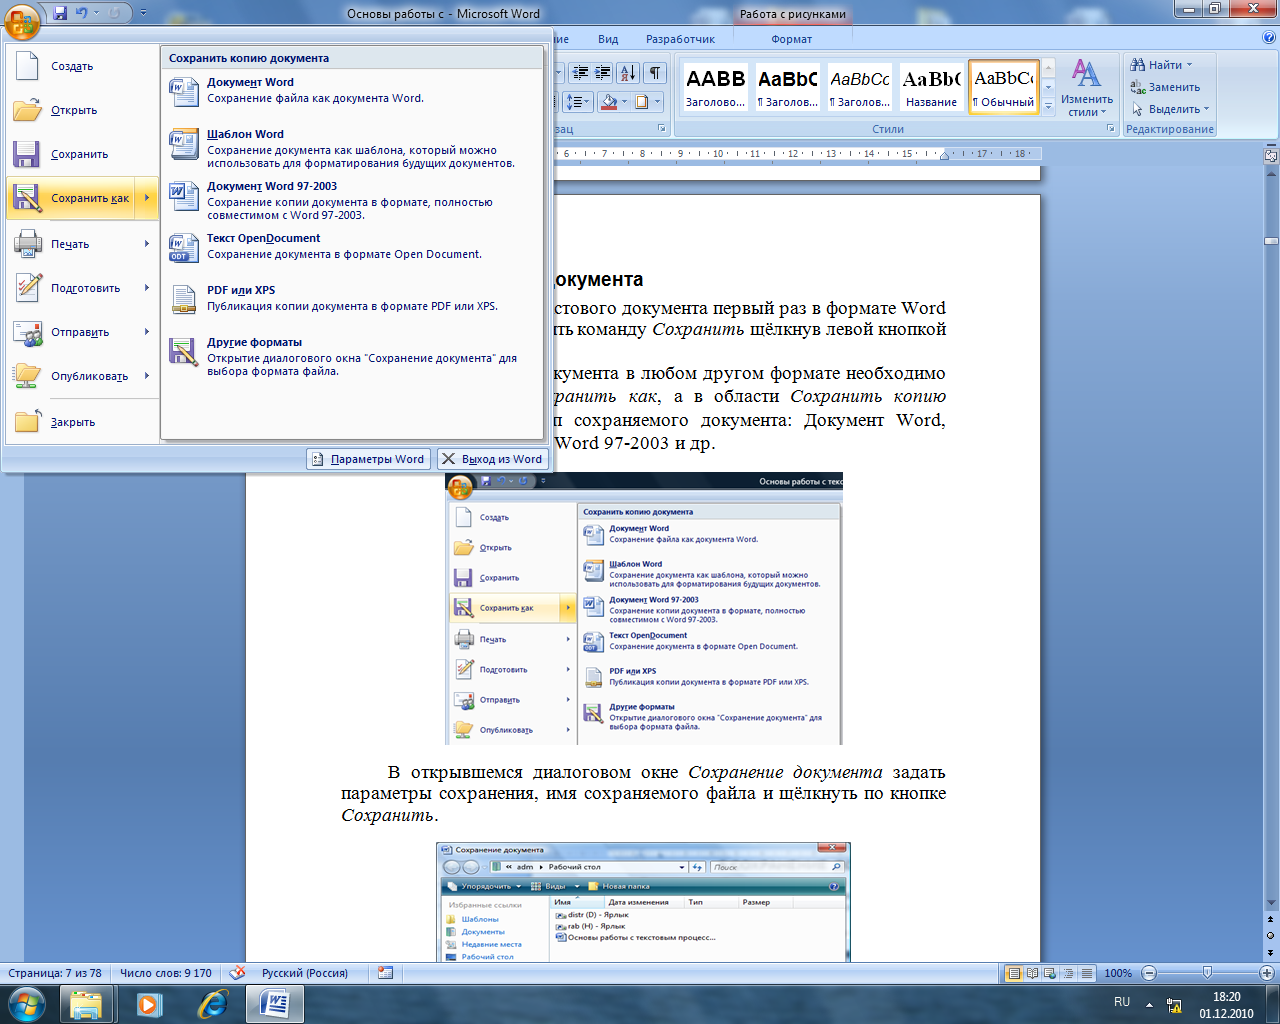Image resolution: width=1280 pixels, height=1024 pixels.
Task: Switch to Outline view in status bar
Action: coord(1068,973)
